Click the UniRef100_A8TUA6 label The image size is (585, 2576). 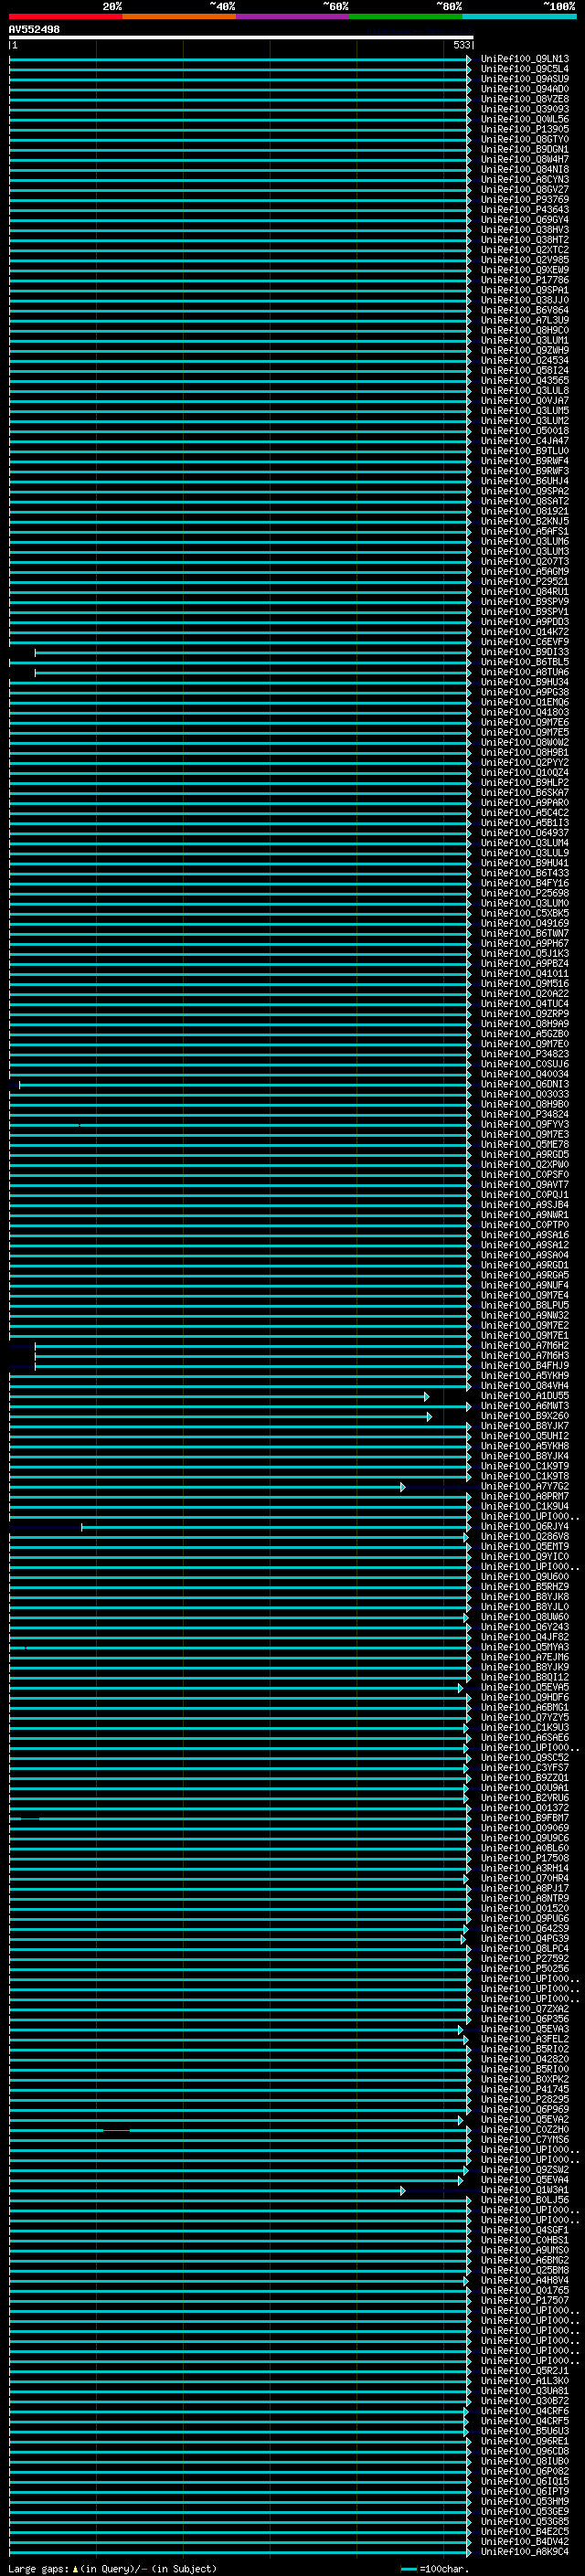525,672
